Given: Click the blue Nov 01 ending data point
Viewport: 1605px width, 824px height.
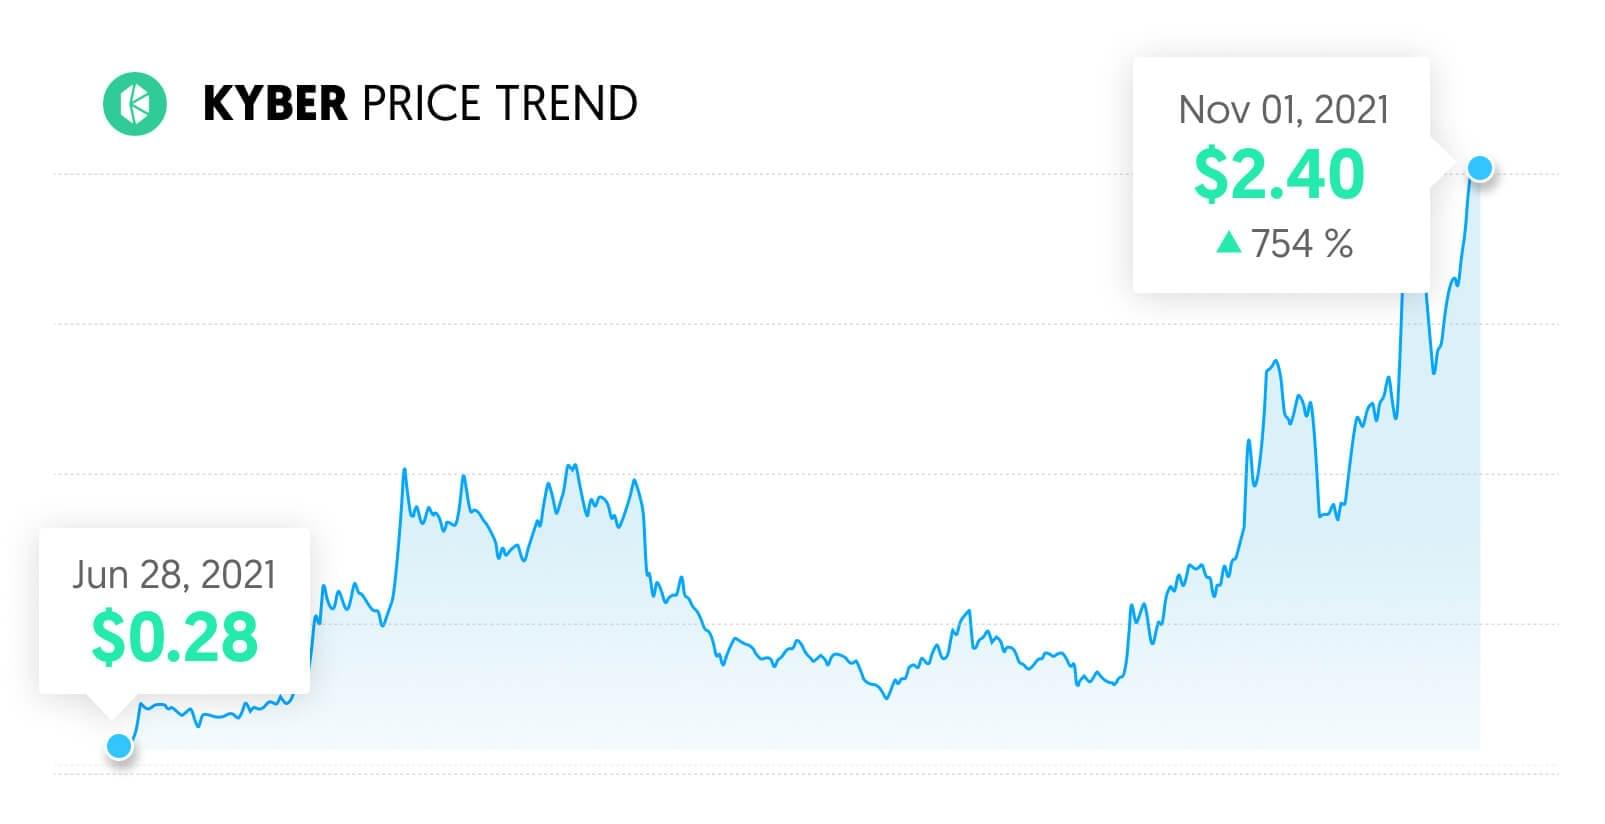Looking at the screenshot, I should pyautogui.click(x=1480, y=168).
